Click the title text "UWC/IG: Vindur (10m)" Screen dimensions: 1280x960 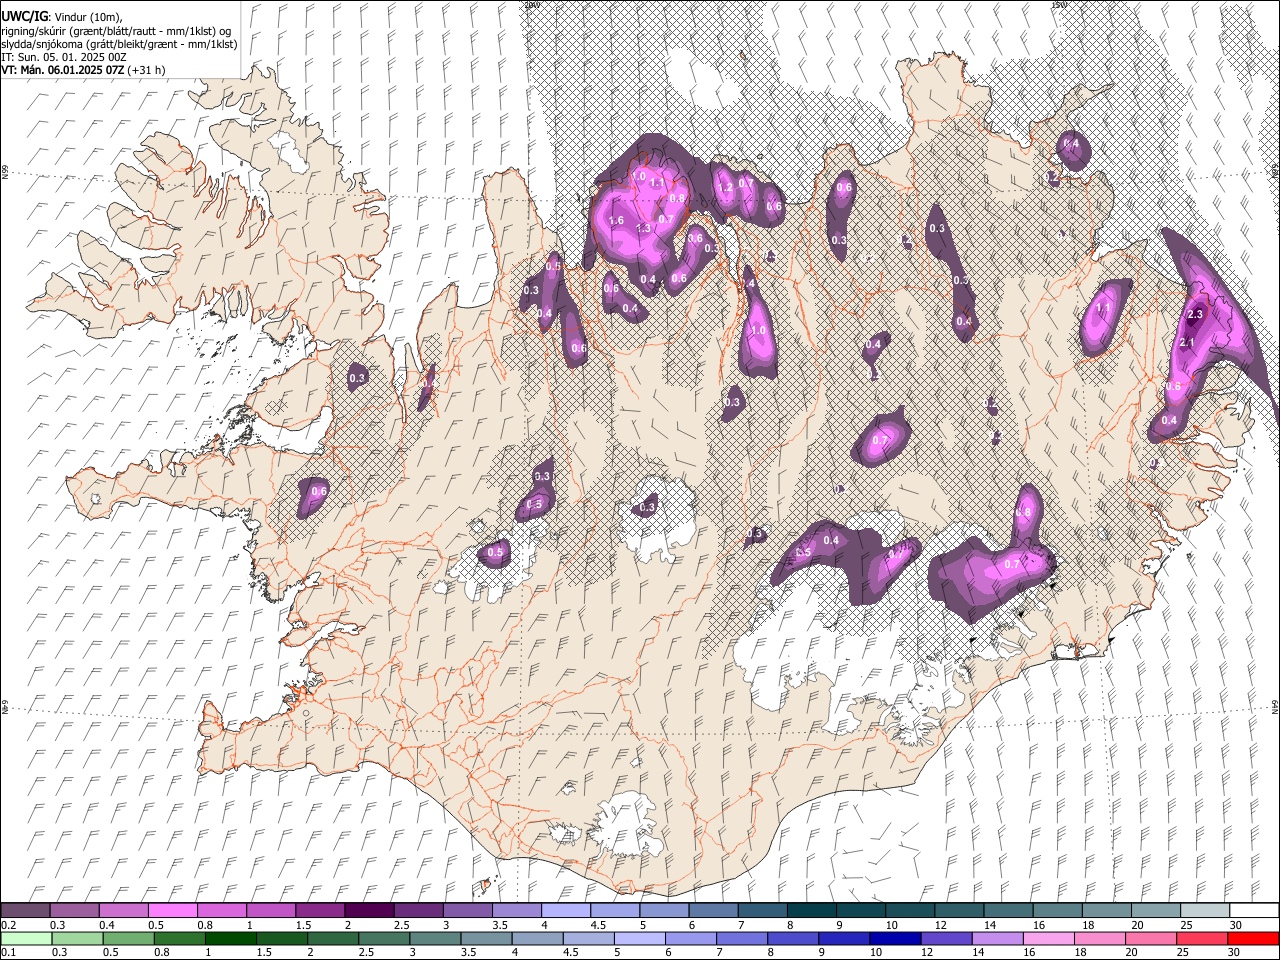pos(61,17)
